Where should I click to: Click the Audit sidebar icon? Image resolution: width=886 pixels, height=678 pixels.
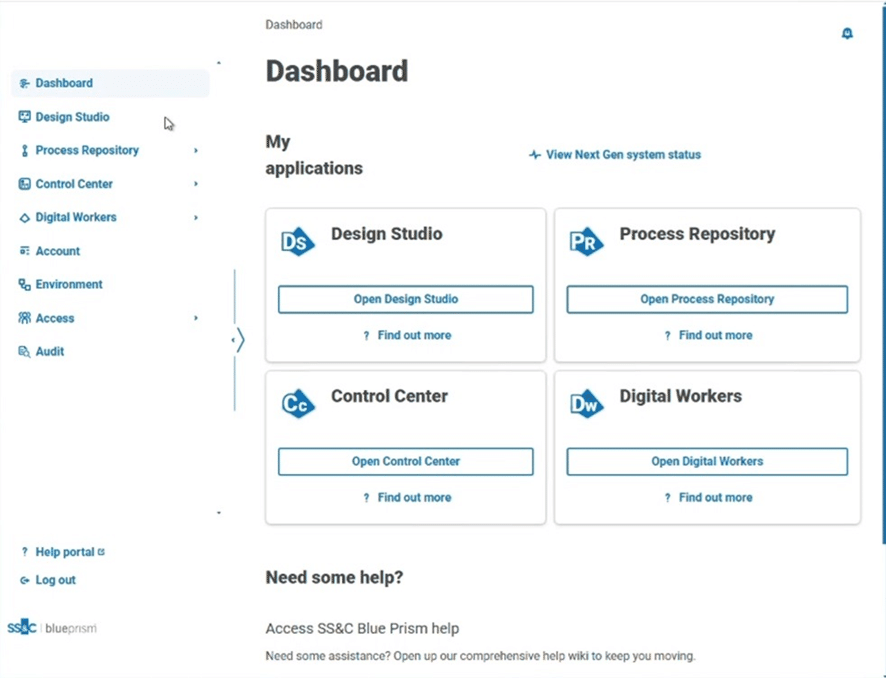[x=24, y=351]
